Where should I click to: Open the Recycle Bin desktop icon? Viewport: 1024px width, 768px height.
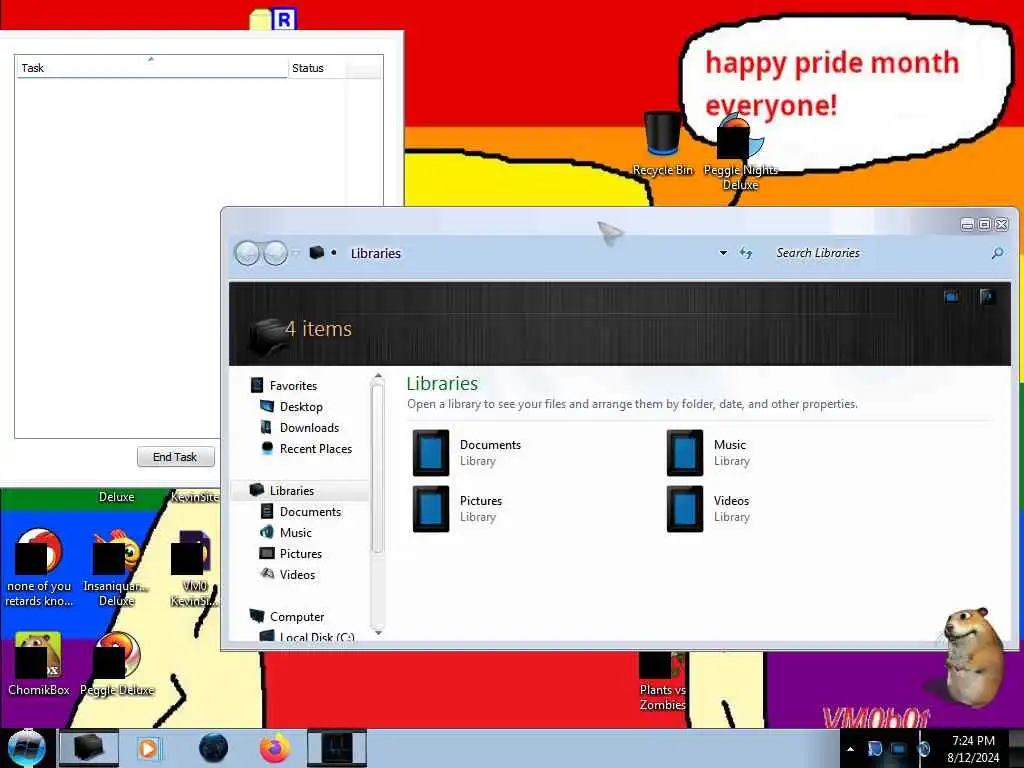click(662, 144)
